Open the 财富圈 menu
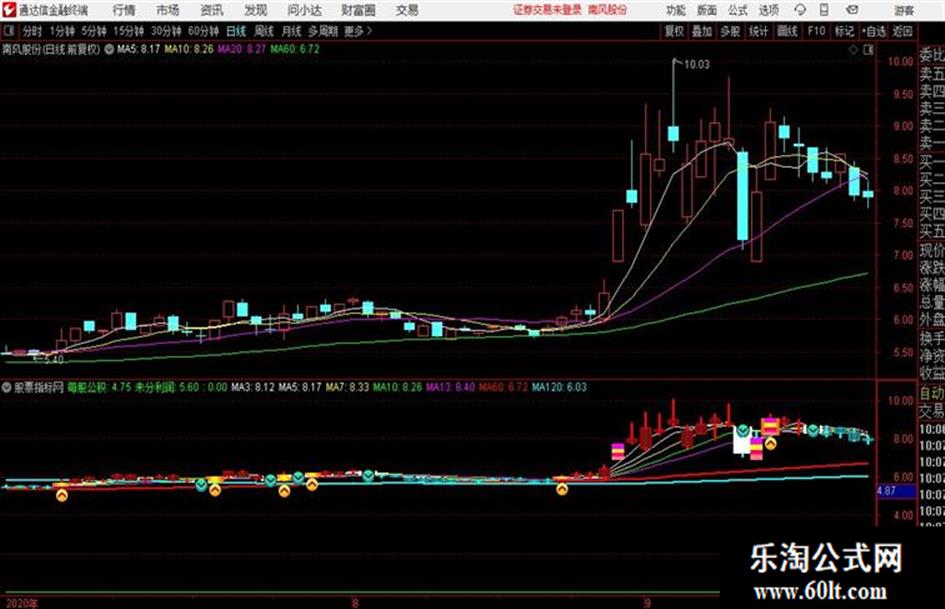The height and width of the screenshot is (609, 945). pos(358,10)
